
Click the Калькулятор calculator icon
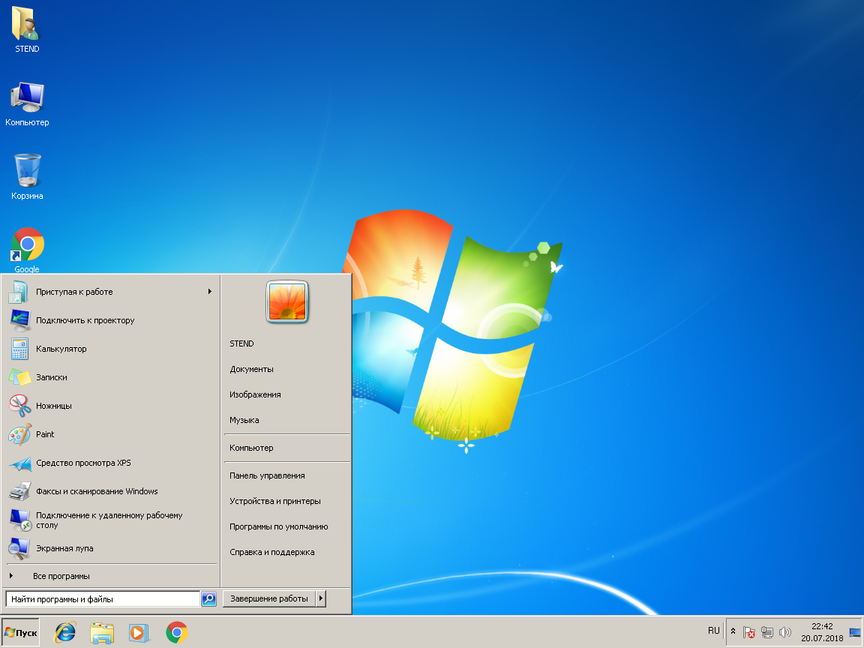point(19,349)
